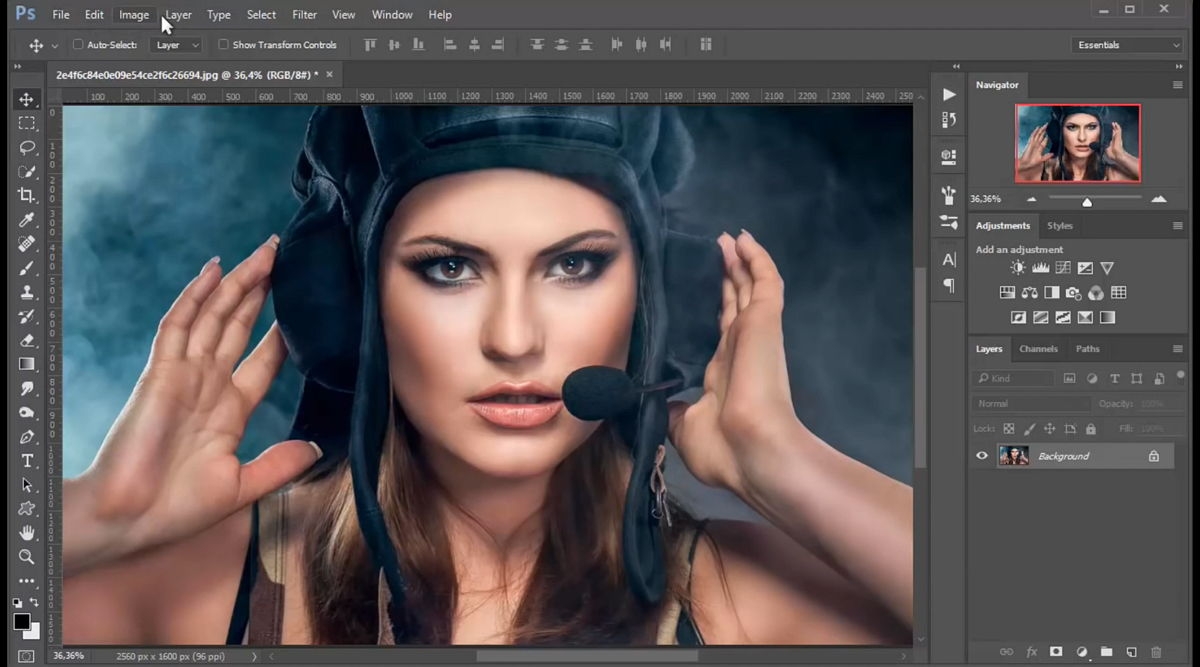Open the Paragraph panel icon
This screenshot has width=1200, height=667.
[x=949, y=286]
